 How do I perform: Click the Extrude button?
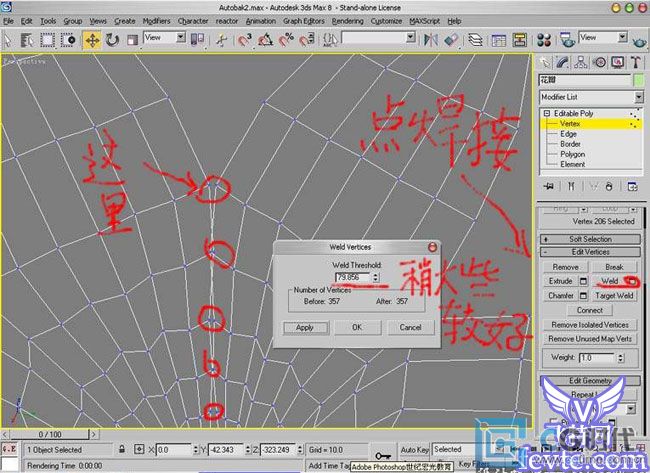560,281
